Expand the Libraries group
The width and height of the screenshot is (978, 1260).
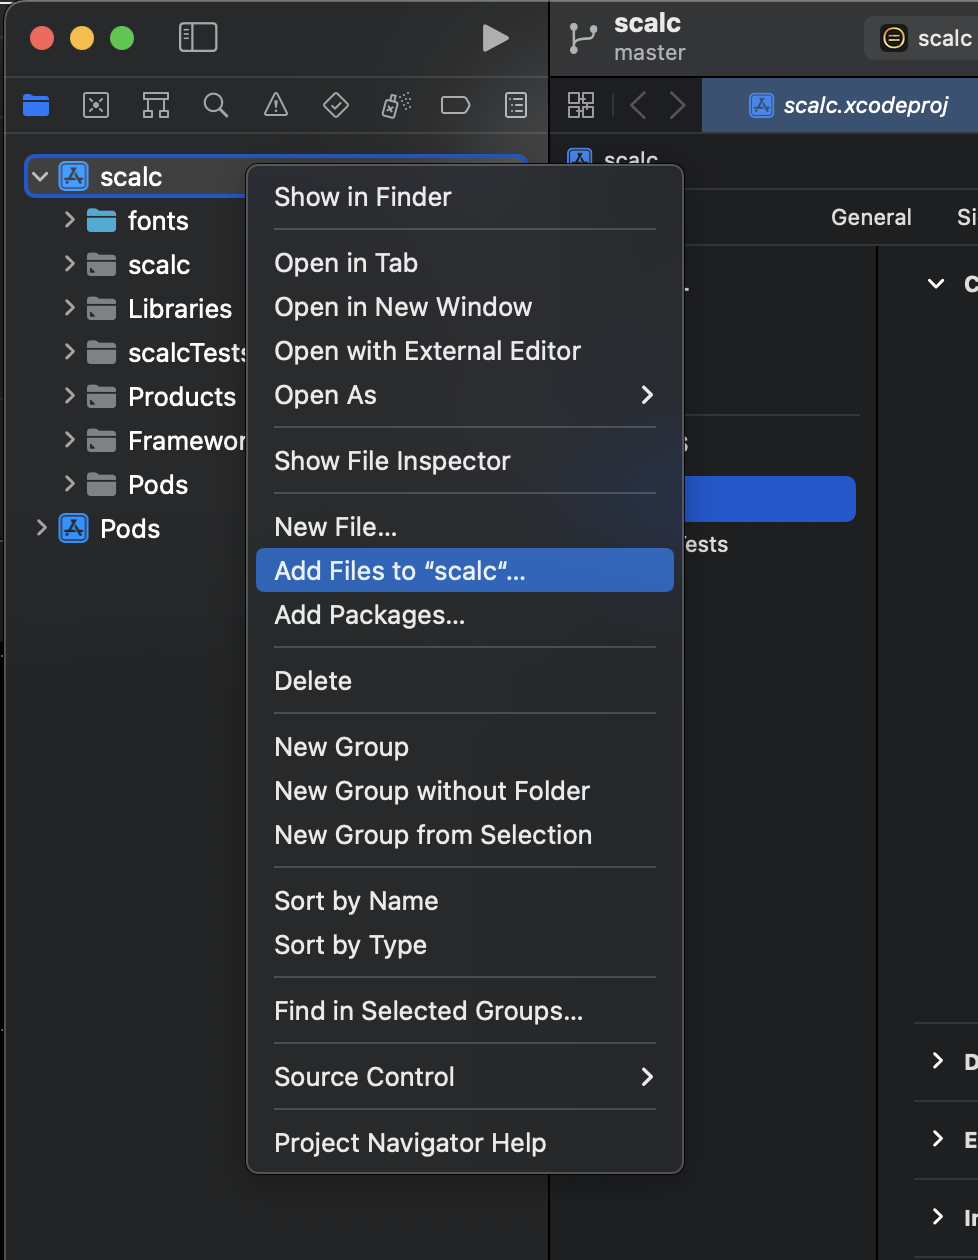(70, 308)
